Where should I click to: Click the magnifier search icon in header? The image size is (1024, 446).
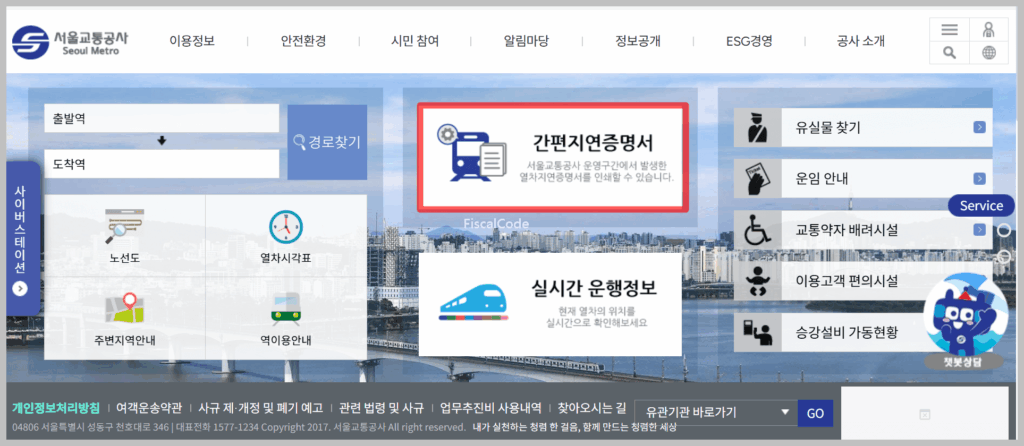pos(949,53)
